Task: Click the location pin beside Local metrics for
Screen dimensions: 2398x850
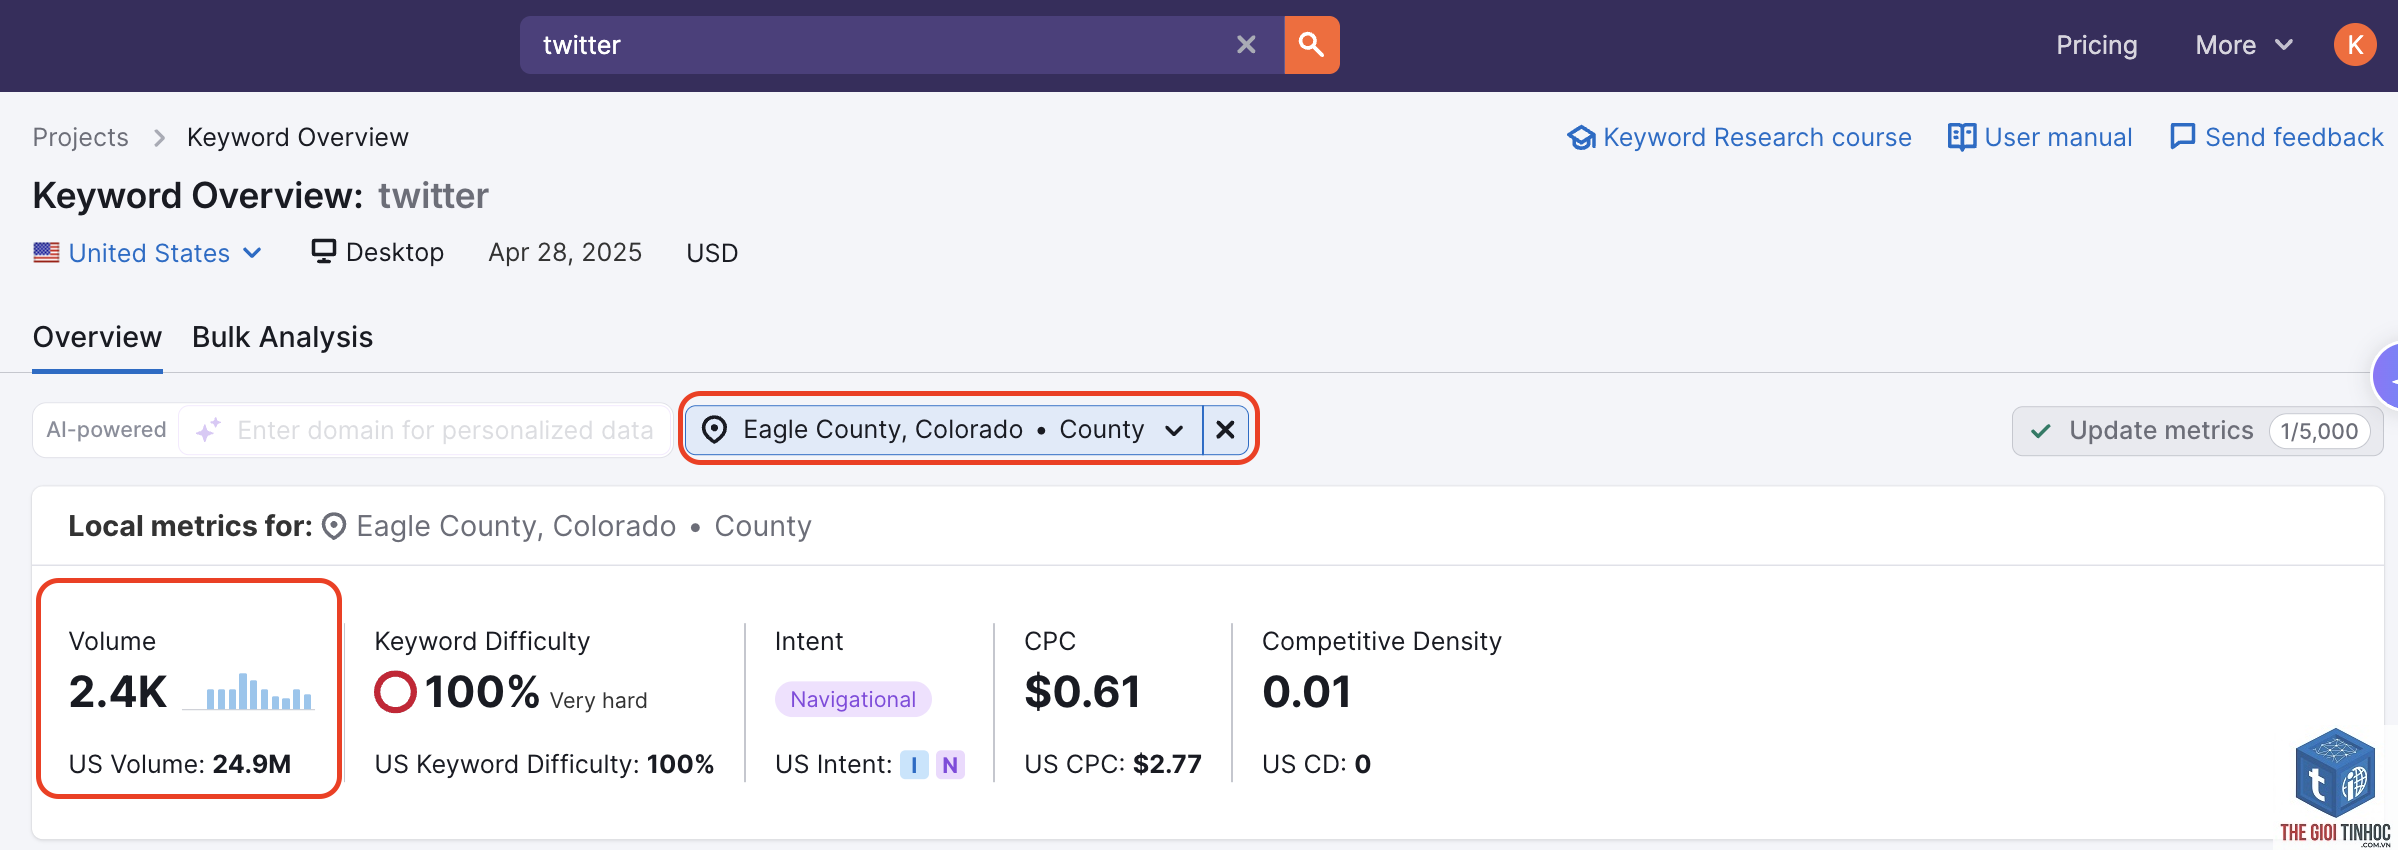Action: click(334, 526)
